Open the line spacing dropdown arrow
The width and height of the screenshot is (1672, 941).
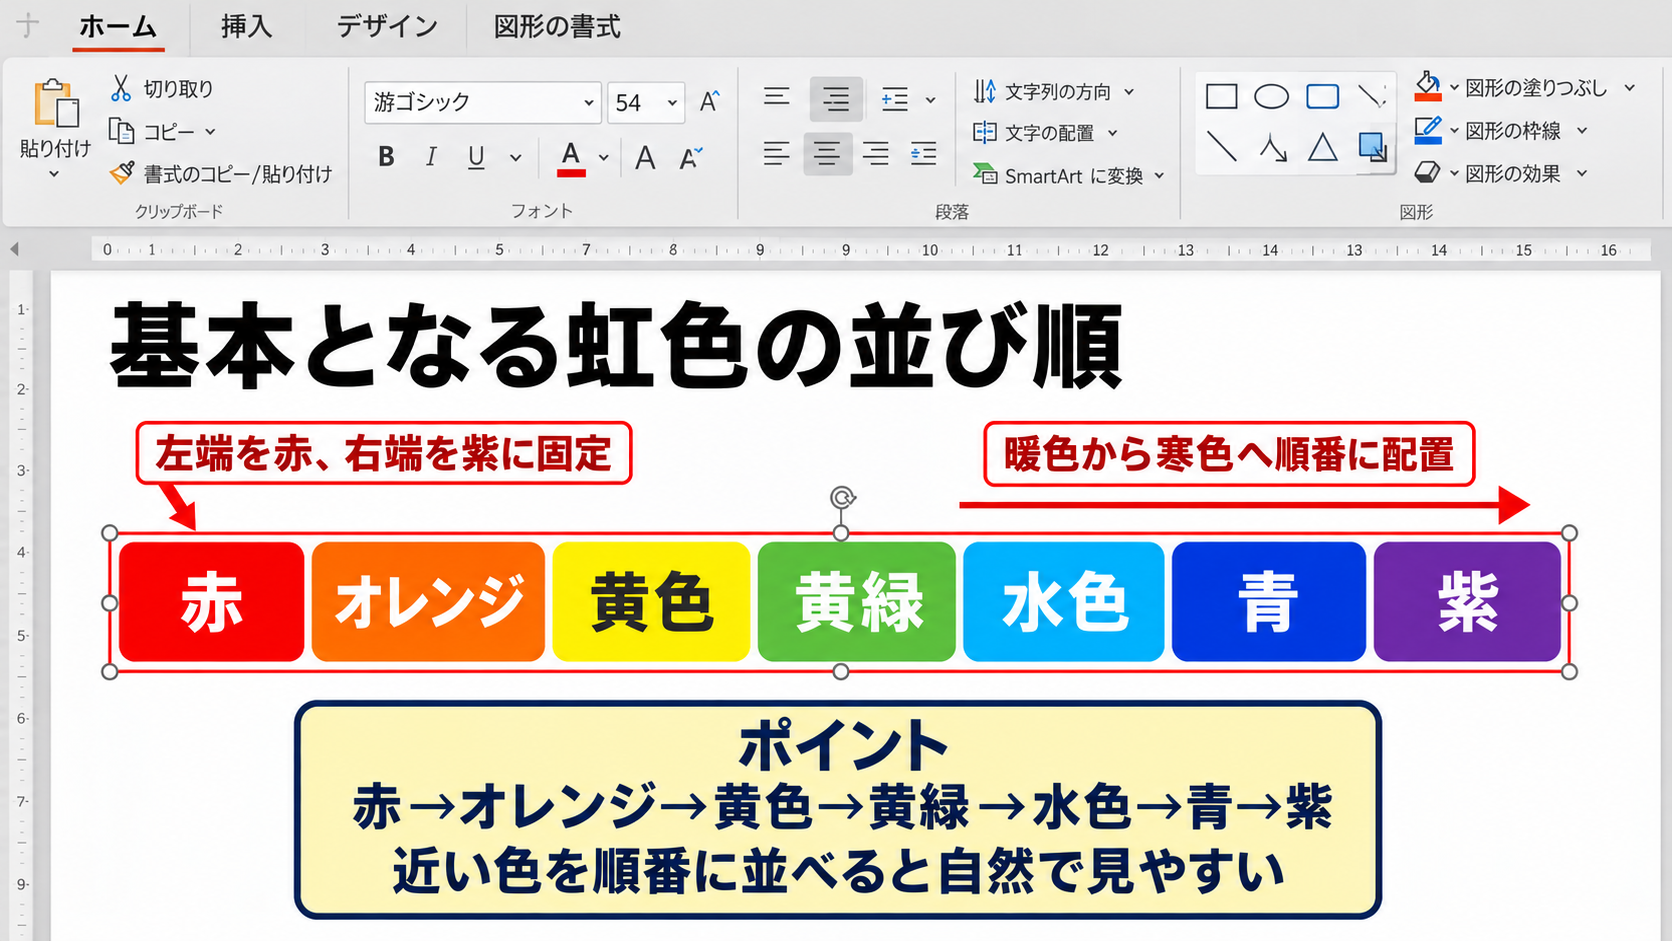click(930, 100)
